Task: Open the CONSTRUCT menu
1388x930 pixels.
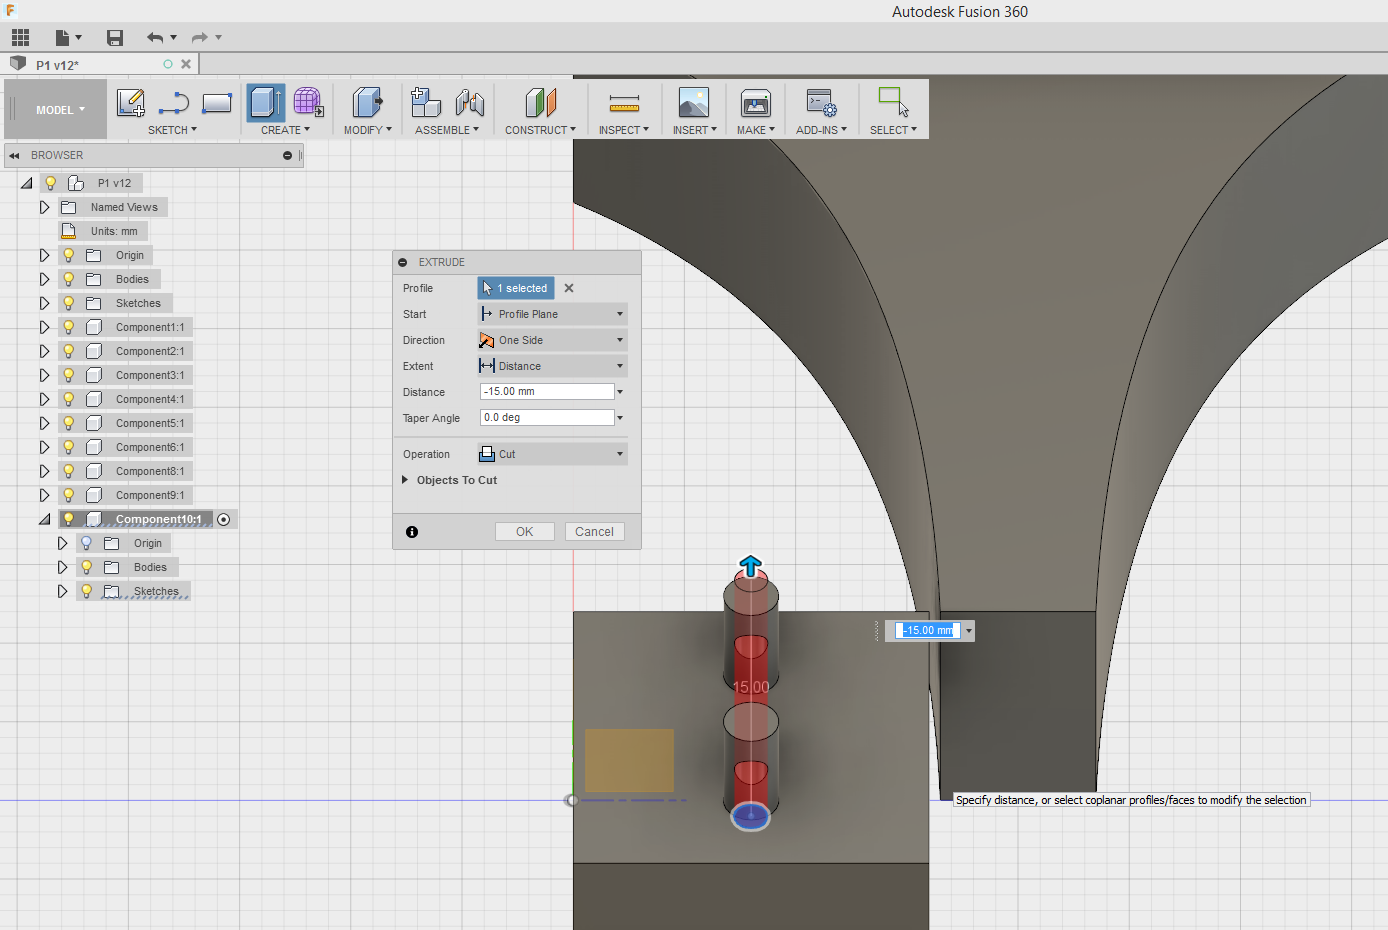Action: click(x=540, y=130)
